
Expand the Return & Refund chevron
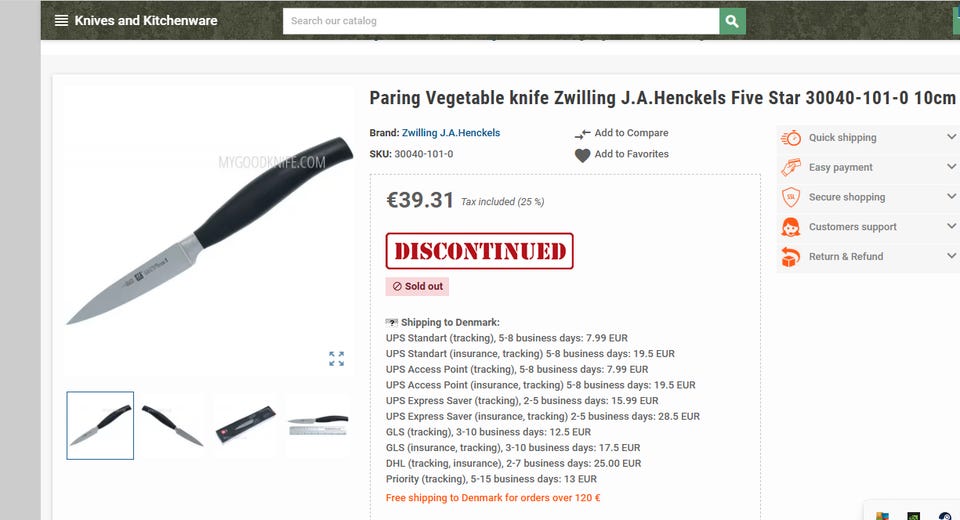coord(951,255)
